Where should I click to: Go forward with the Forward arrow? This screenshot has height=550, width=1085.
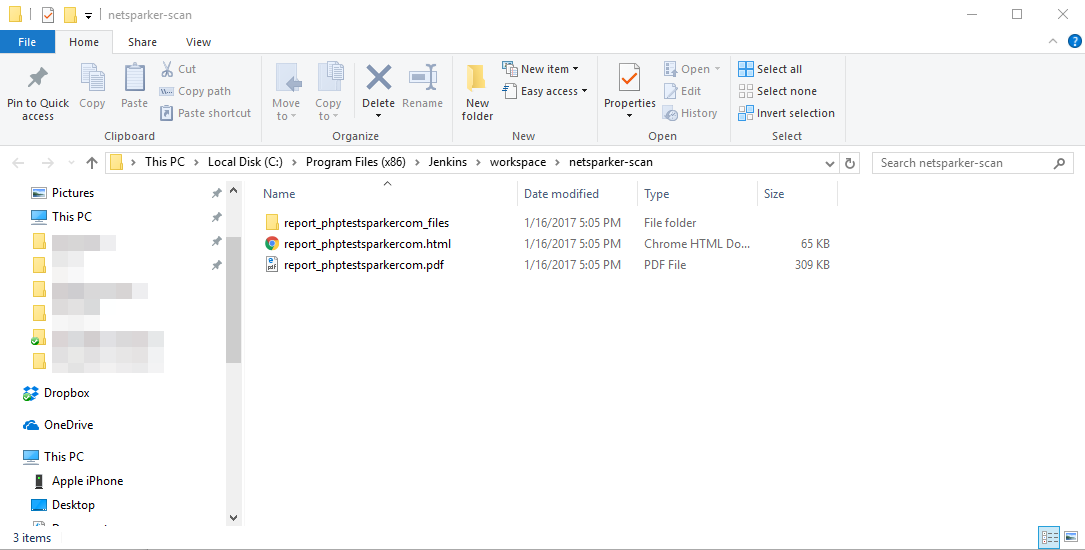pyautogui.click(x=48, y=163)
